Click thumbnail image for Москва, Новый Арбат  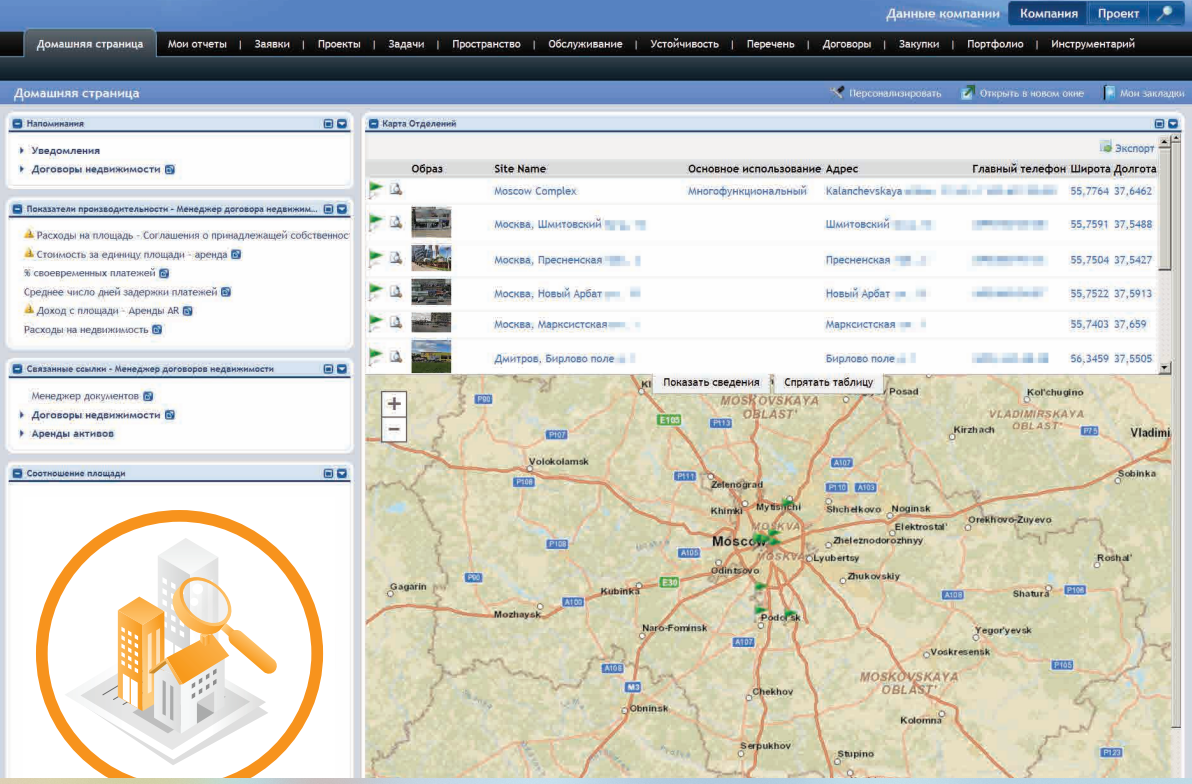click(x=431, y=292)
